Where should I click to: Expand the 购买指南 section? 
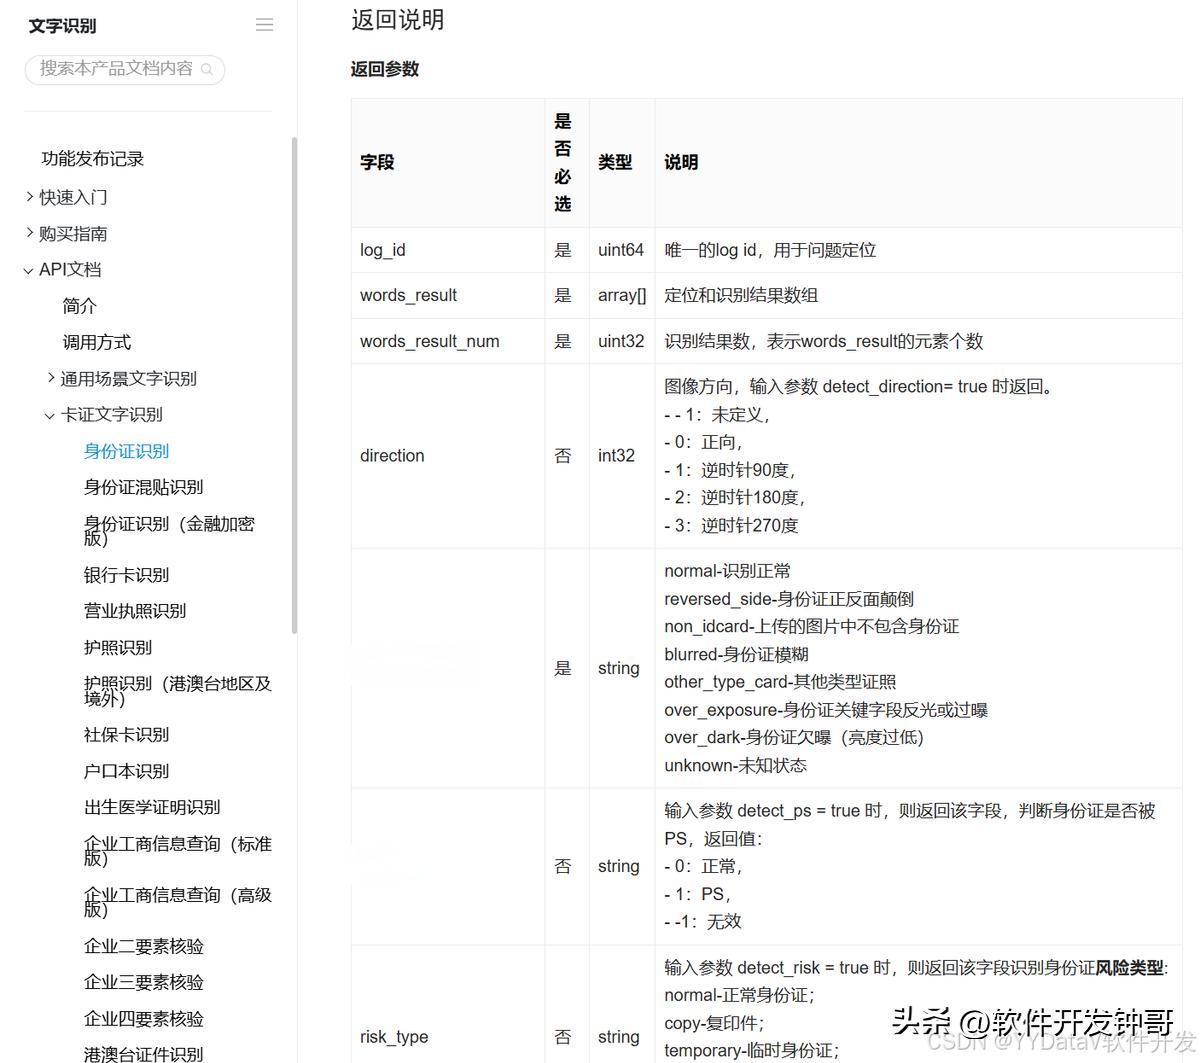click(29, 233)
